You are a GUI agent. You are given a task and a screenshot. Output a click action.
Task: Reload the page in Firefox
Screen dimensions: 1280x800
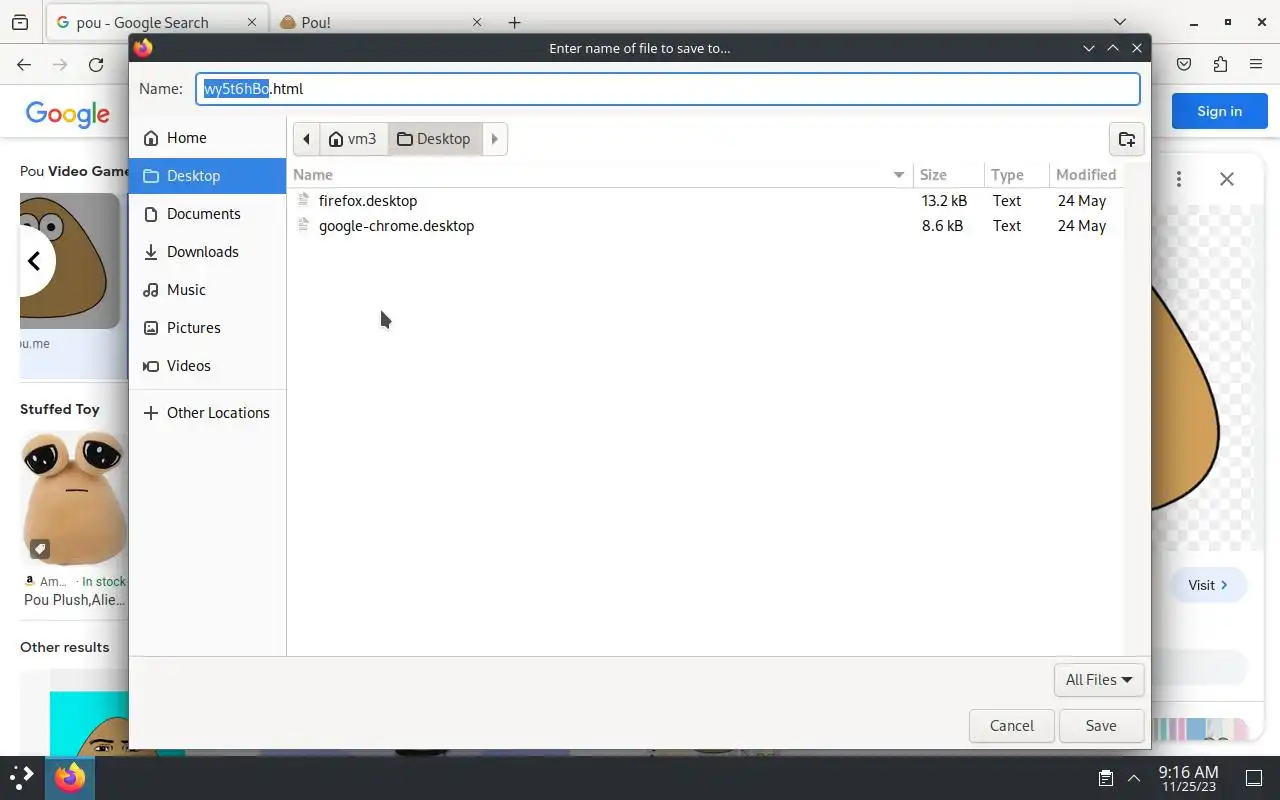tap(96, 64)
